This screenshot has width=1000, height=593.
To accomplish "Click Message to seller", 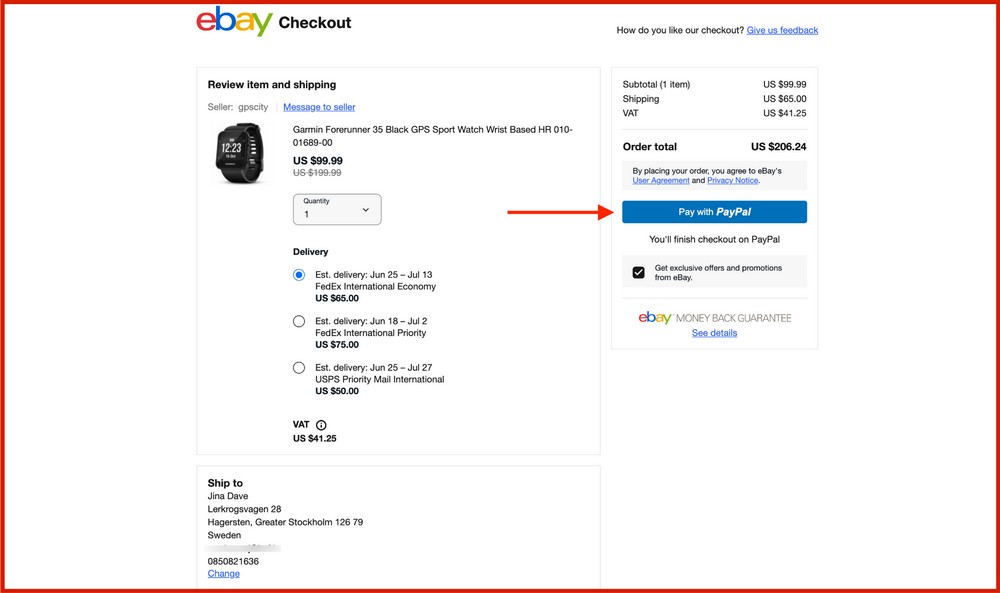I will tap(319, 107).
